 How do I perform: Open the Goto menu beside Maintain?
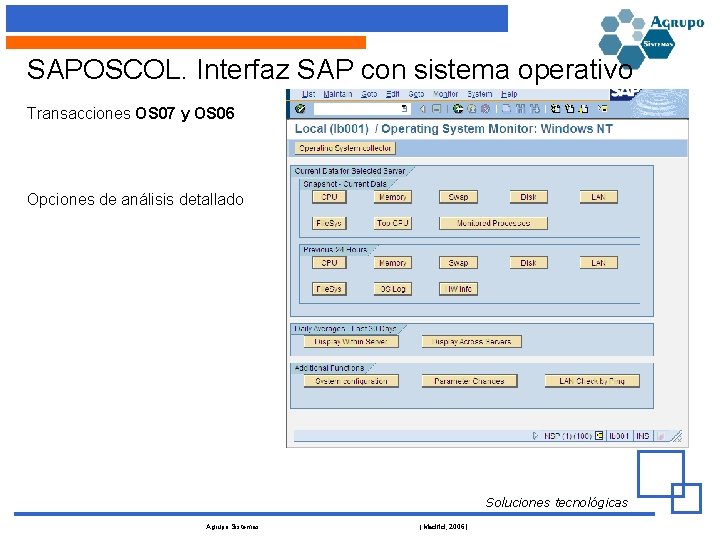click(369, 94)
